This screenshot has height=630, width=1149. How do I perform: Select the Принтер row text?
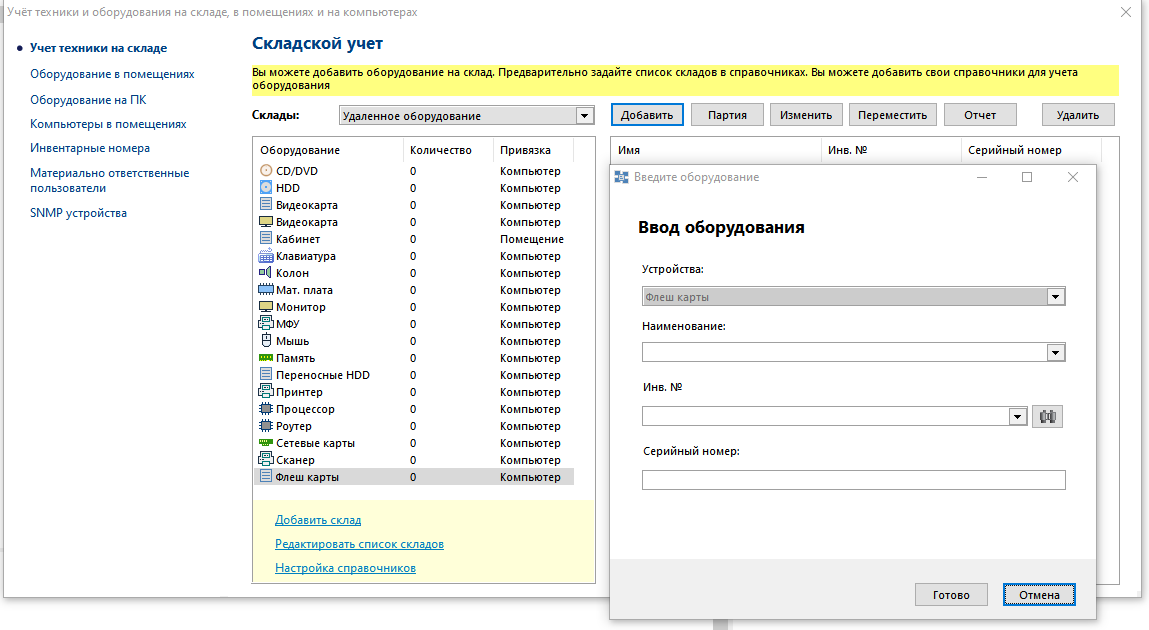pos(299,392)
